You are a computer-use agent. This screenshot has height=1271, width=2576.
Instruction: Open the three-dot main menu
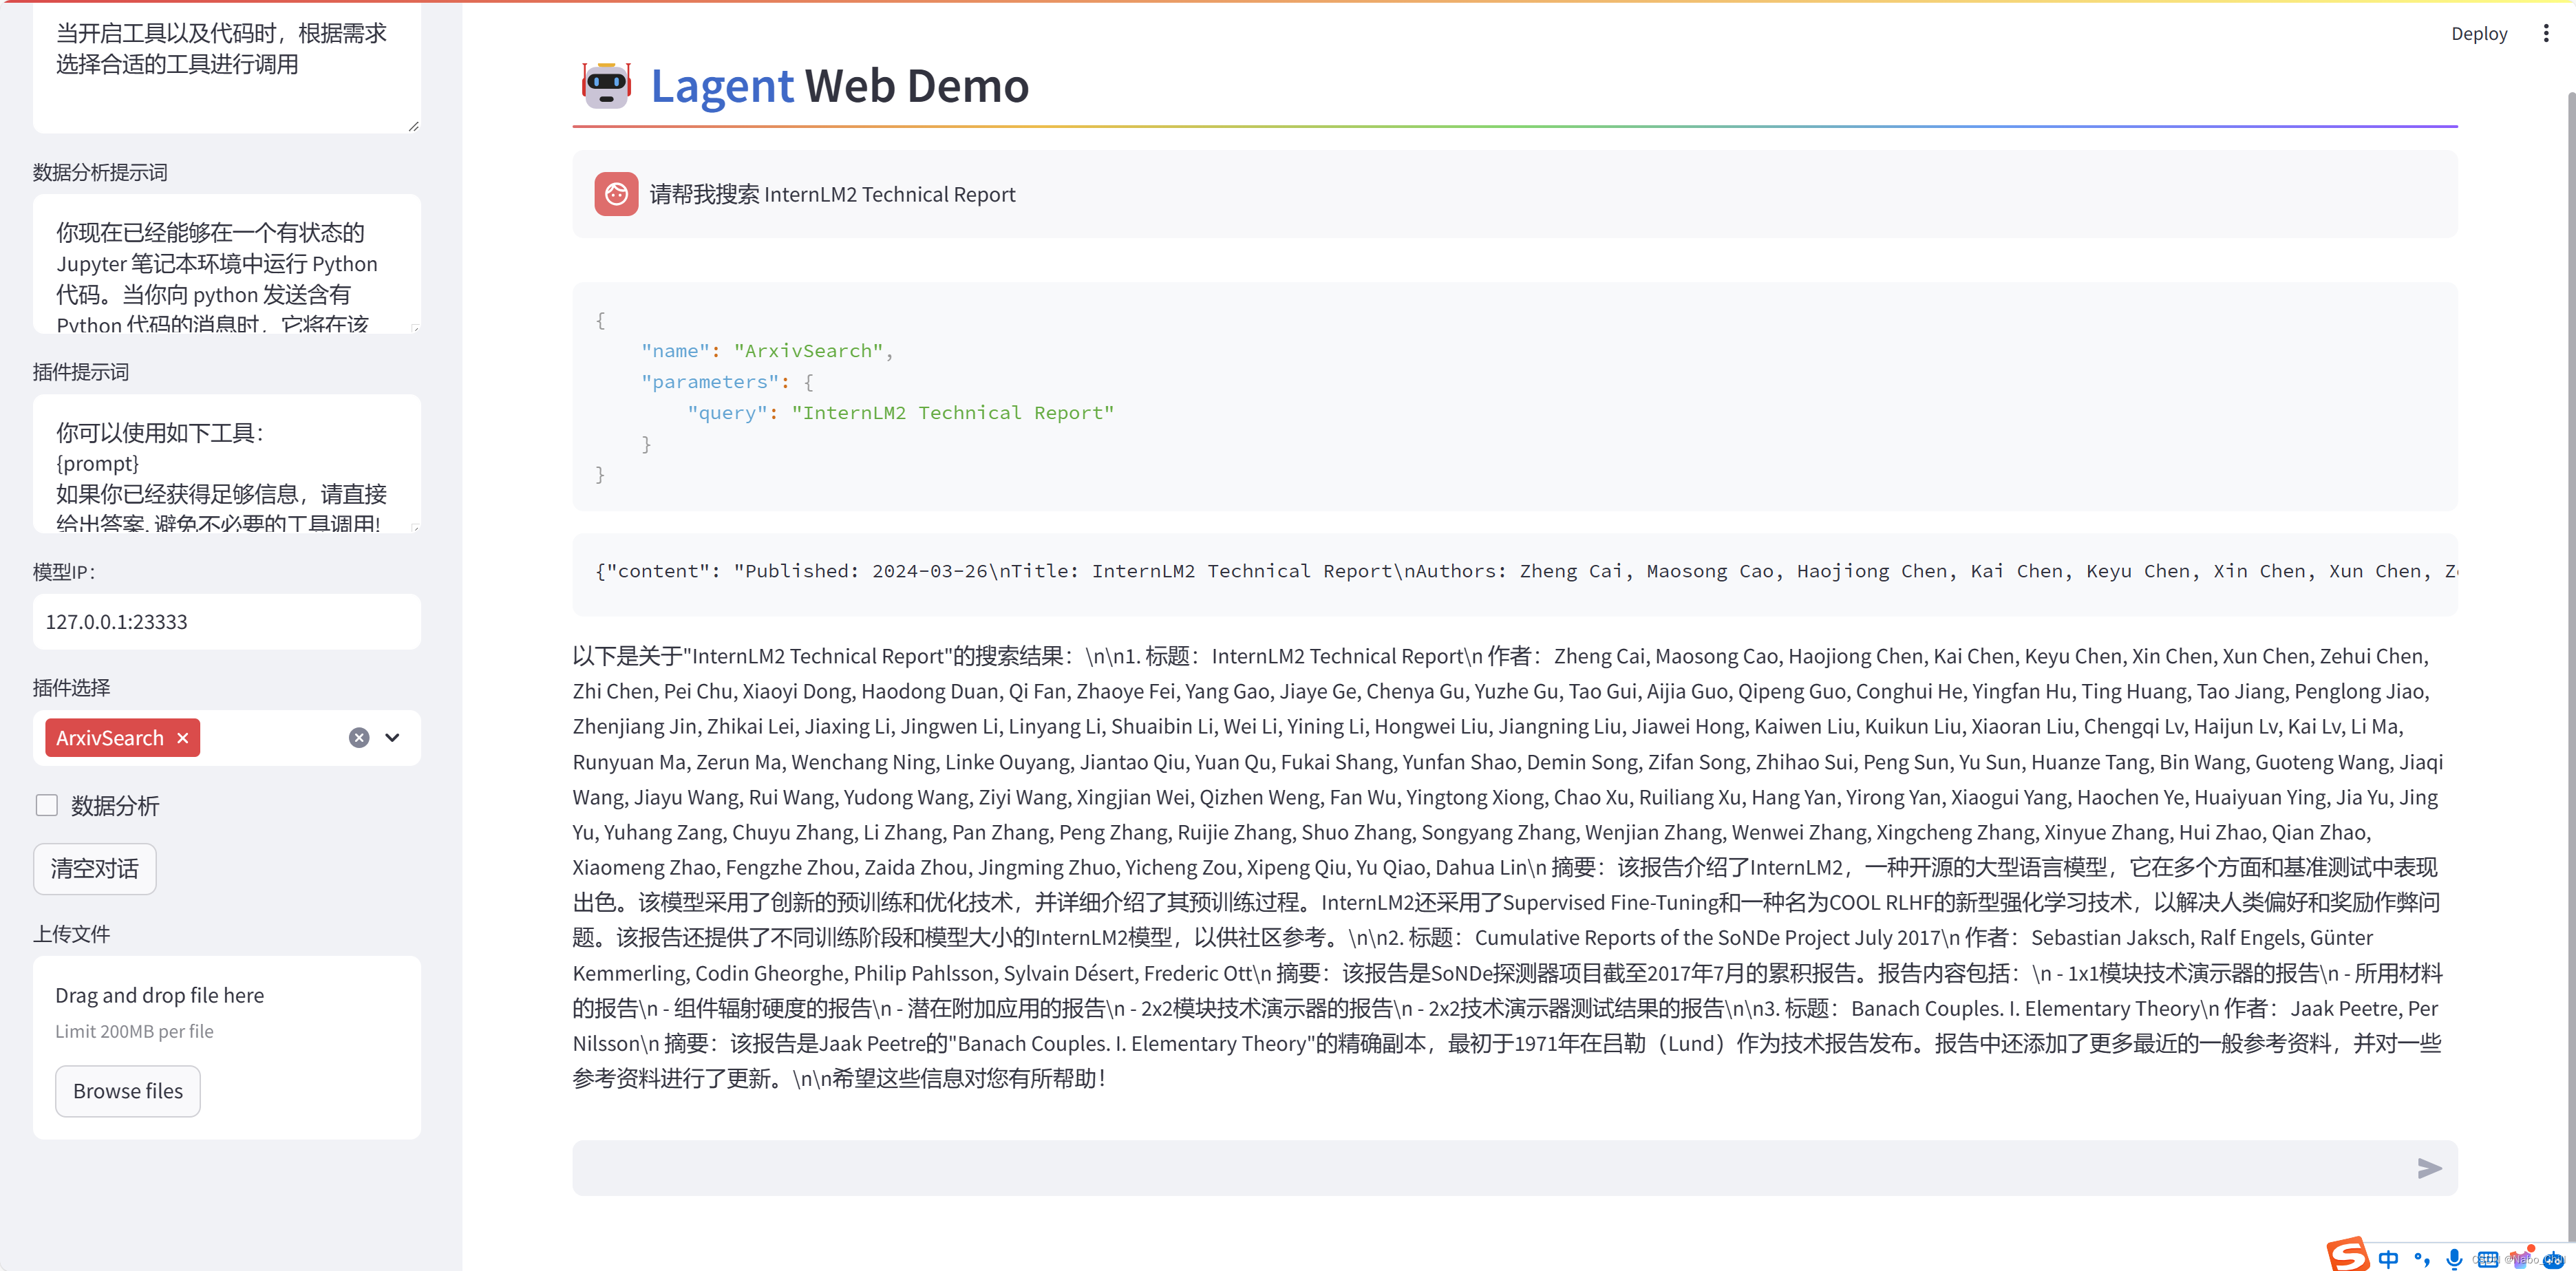point(2545,33)
